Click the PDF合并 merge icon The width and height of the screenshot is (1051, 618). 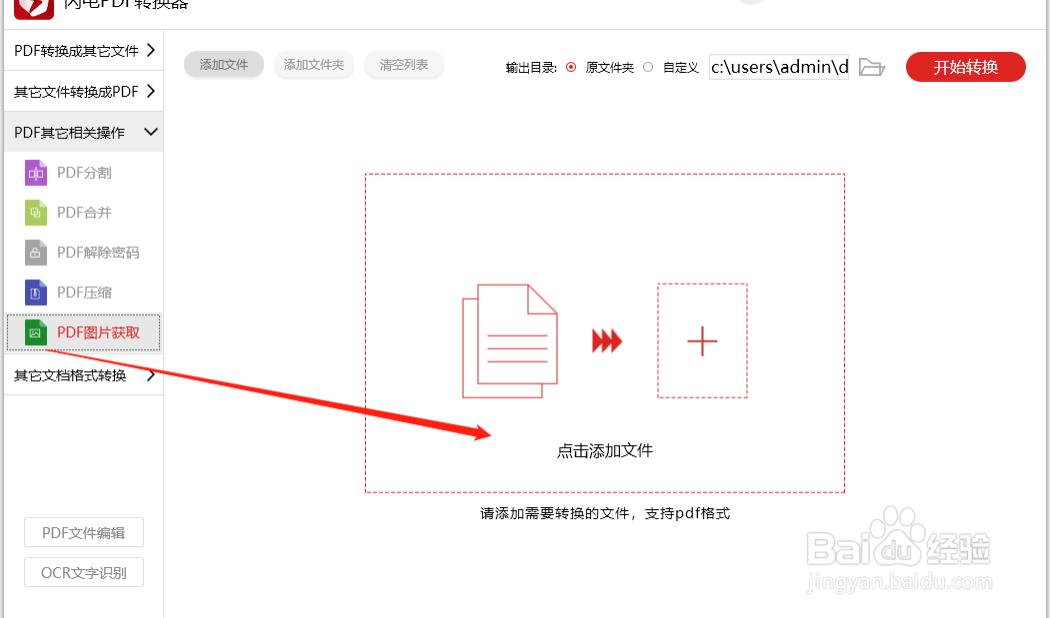coord(36,212)
